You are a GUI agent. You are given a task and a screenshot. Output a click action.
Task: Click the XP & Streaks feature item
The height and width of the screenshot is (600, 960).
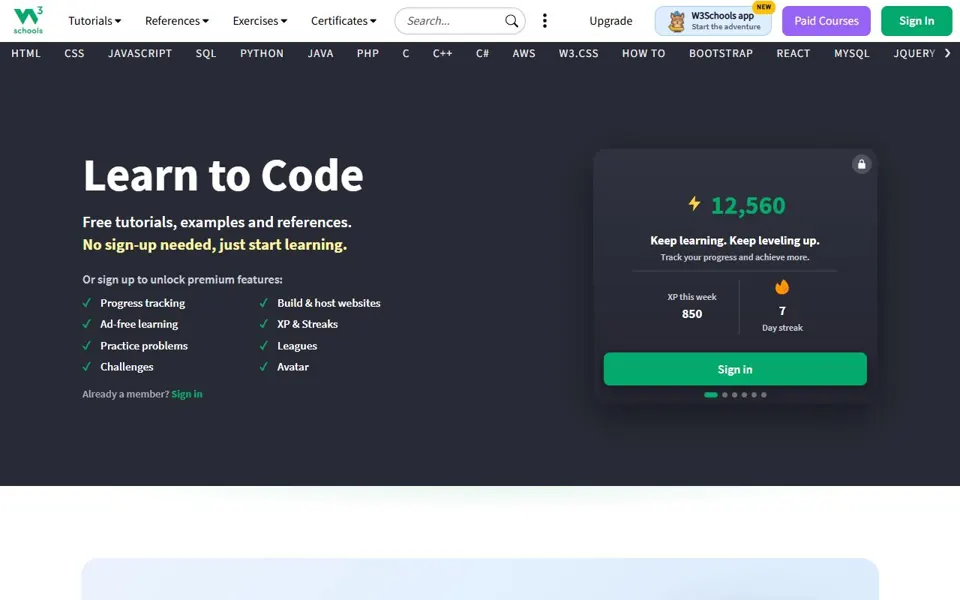pyautogui.click(x=307, y=324)
